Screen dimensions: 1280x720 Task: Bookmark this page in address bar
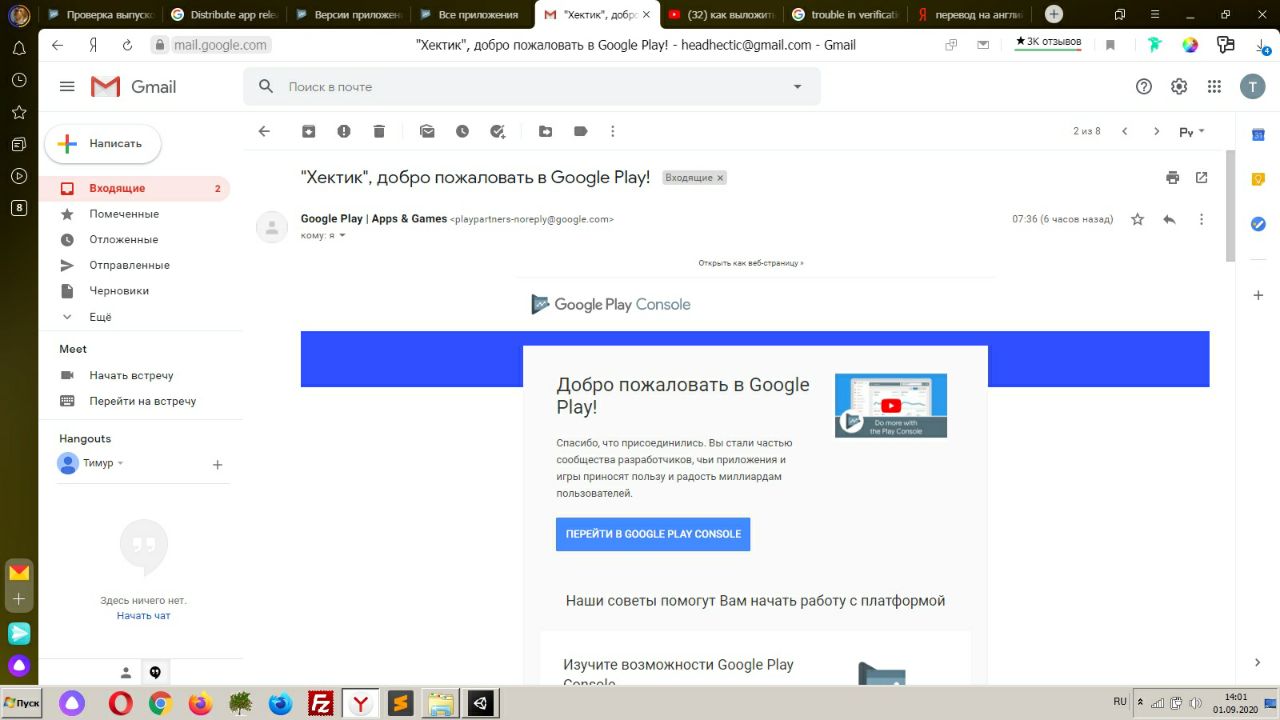1110,45
